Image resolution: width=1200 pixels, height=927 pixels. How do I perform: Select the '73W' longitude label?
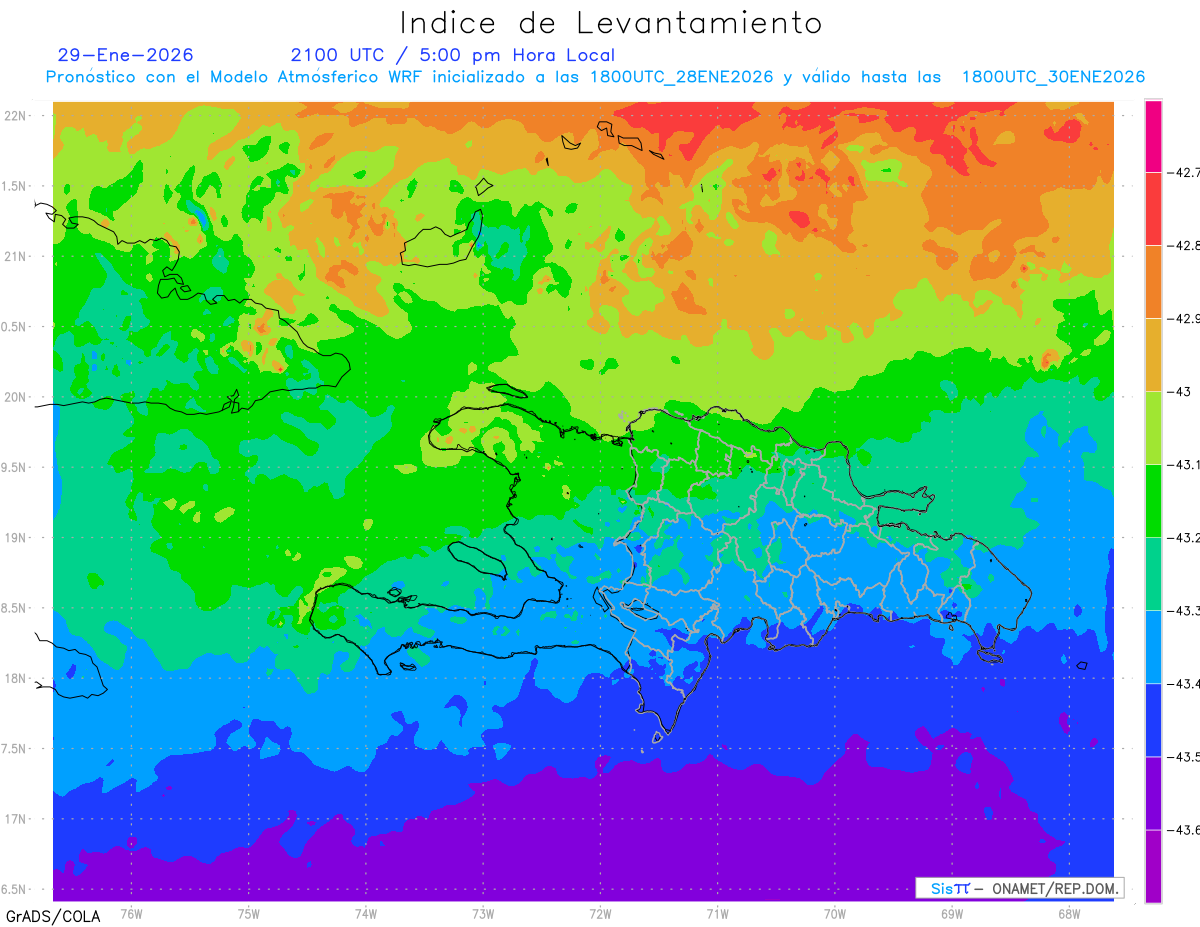click(x=483, y=913)
